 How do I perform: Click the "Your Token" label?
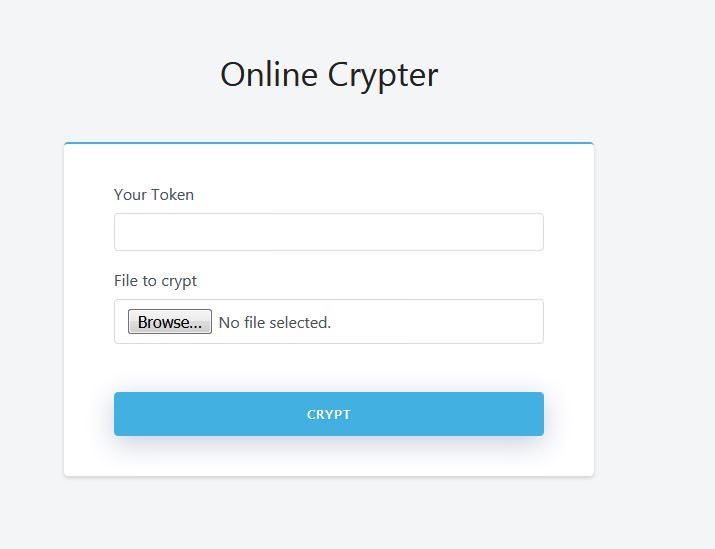(154, 195)
